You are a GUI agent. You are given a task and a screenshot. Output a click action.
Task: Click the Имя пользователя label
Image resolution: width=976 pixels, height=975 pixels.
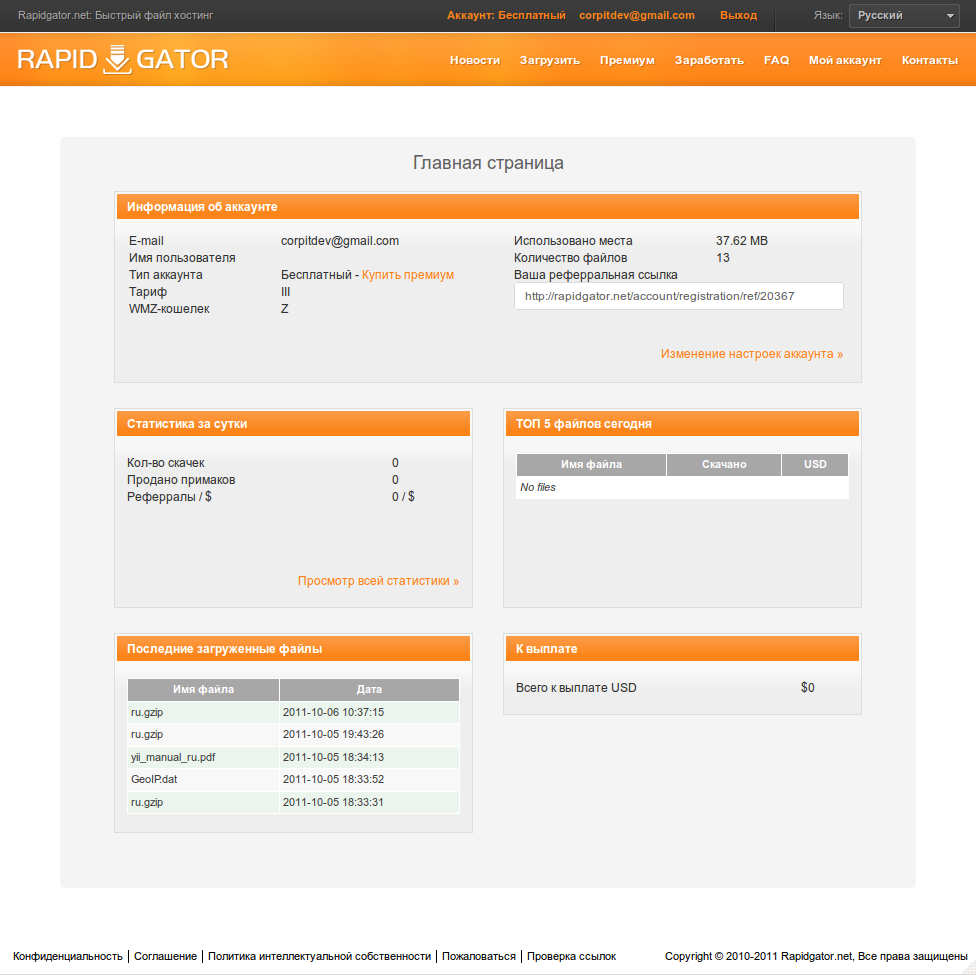182,258
